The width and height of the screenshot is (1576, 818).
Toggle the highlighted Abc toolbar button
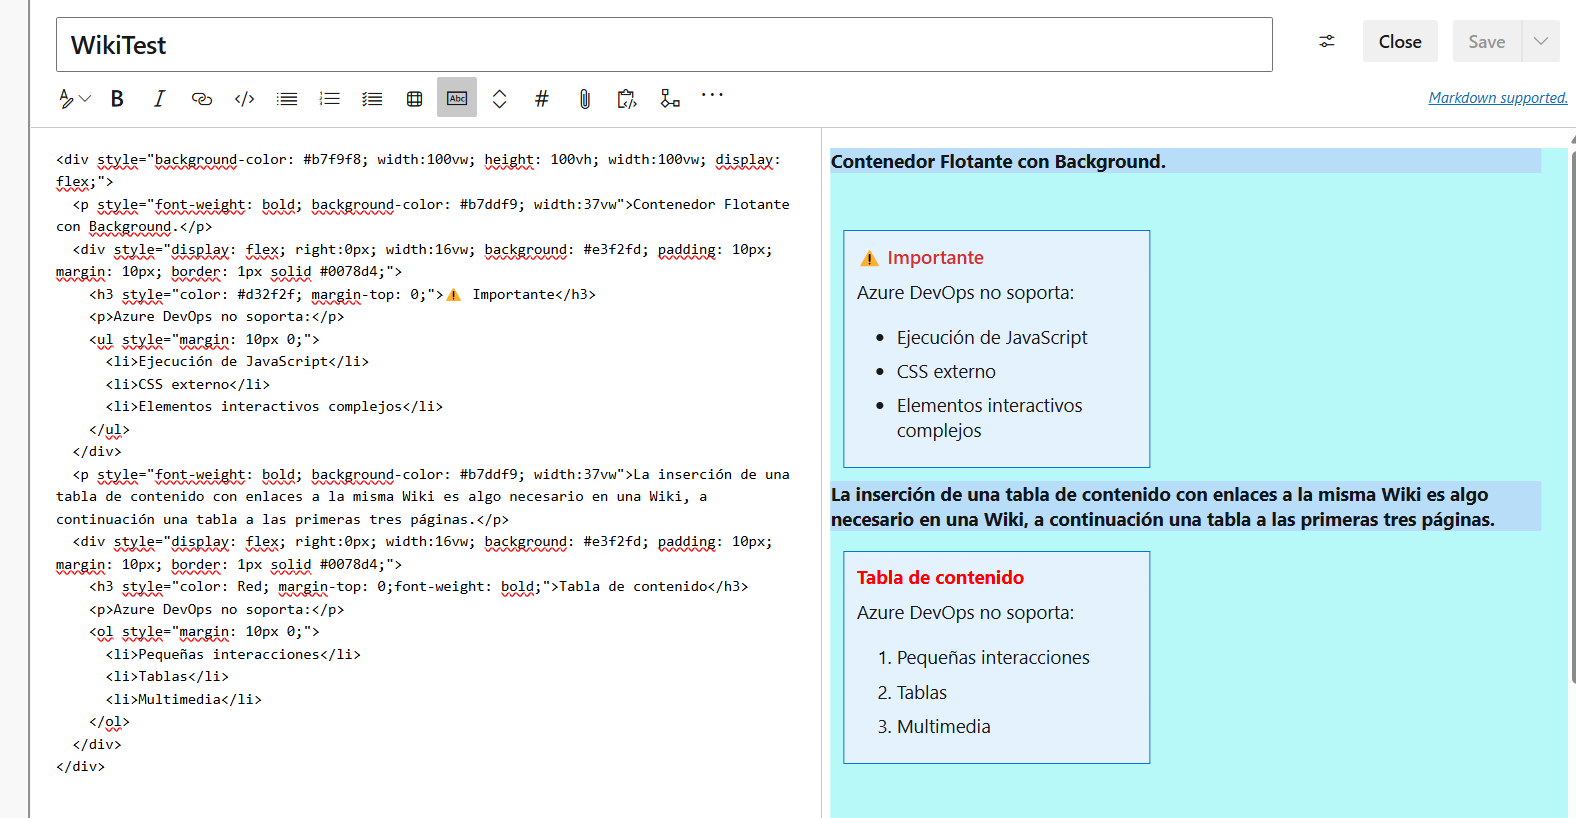tap(457, 98)
